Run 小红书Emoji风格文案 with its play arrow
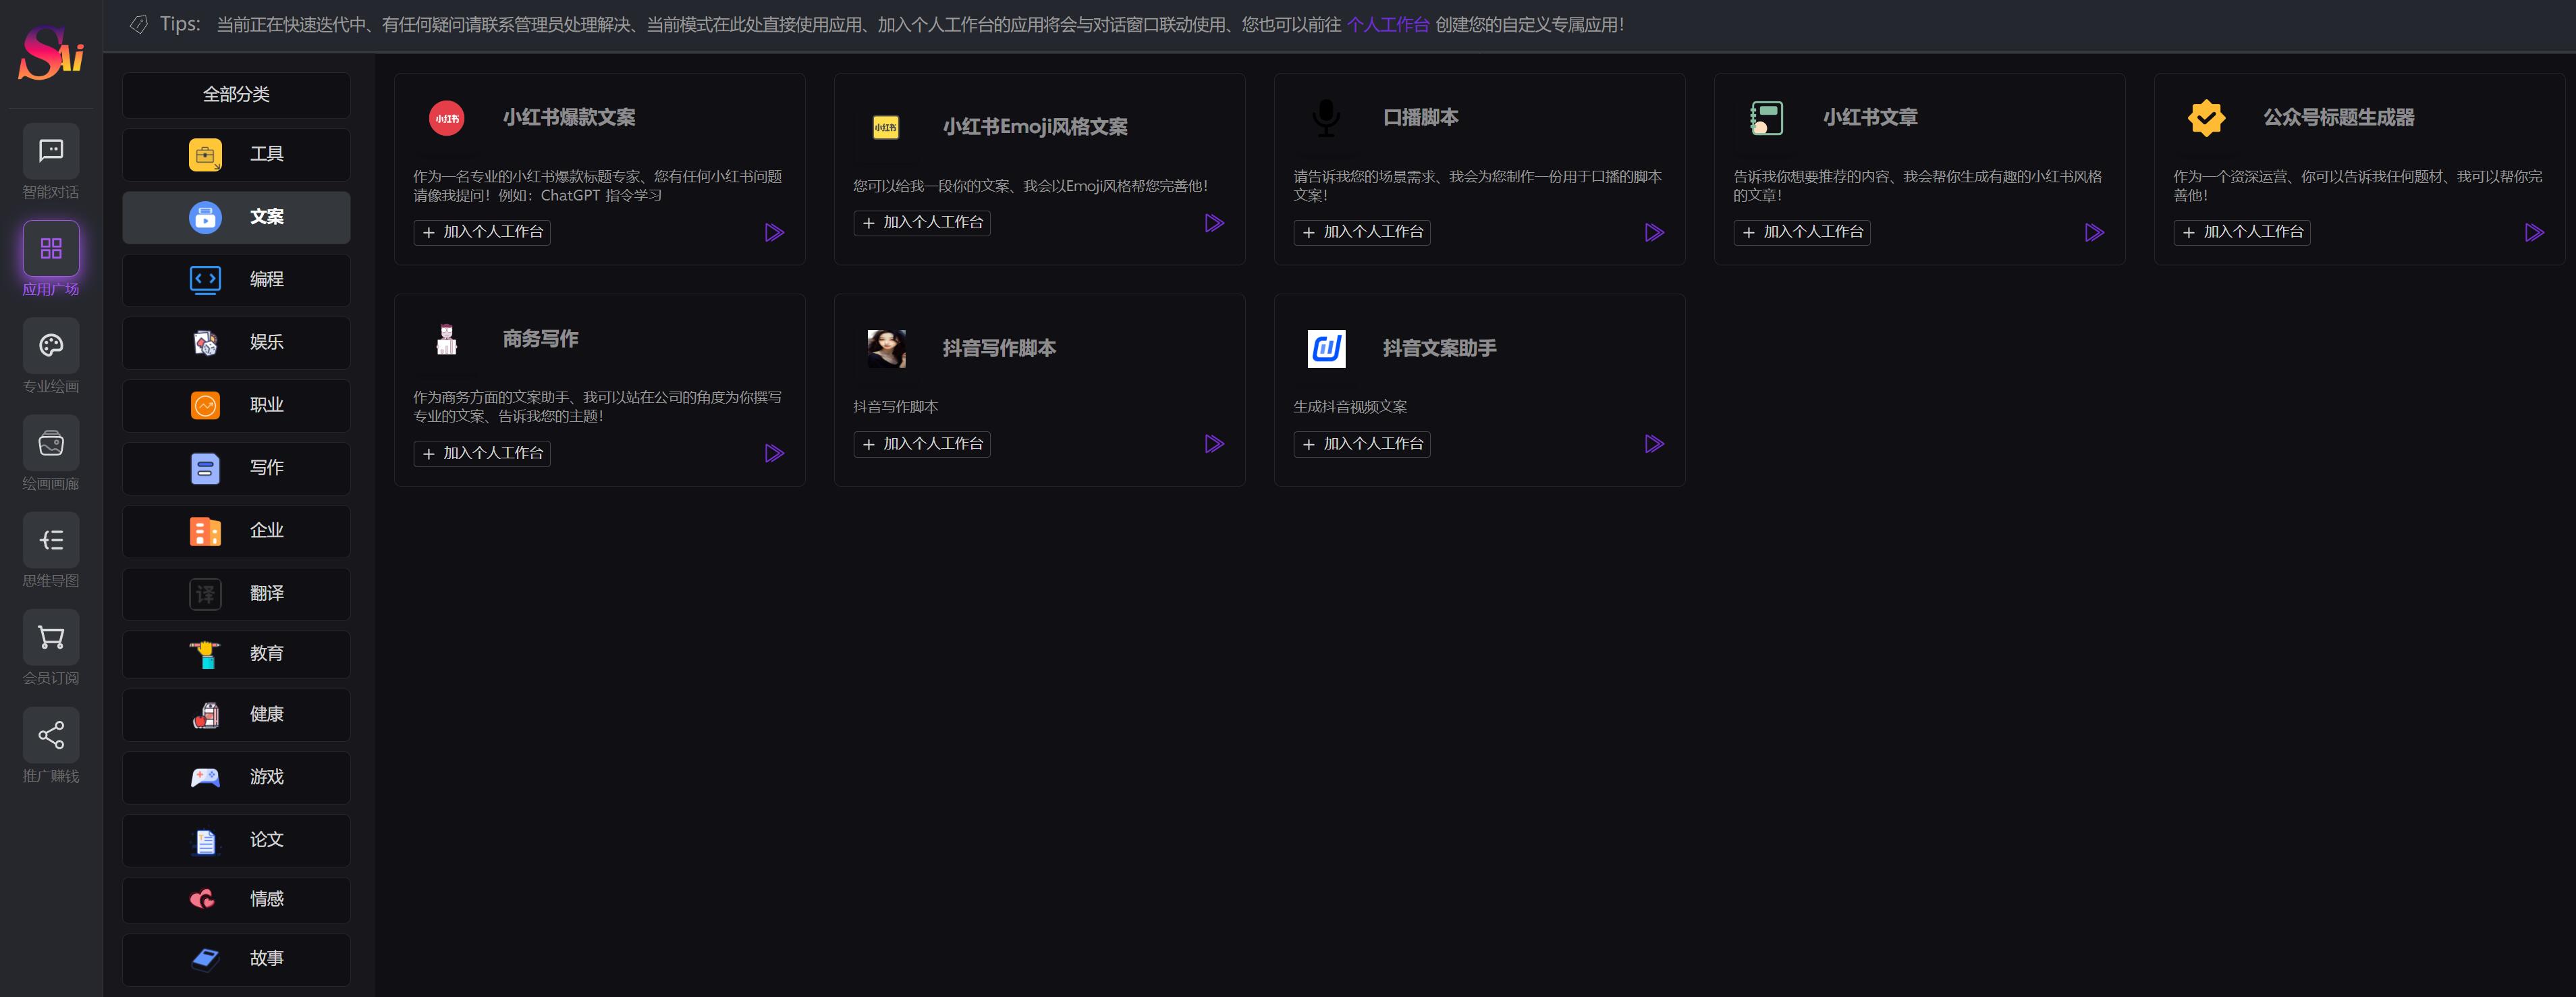The width and height of the screenshot is (2576, 997). pos(1214,223)
